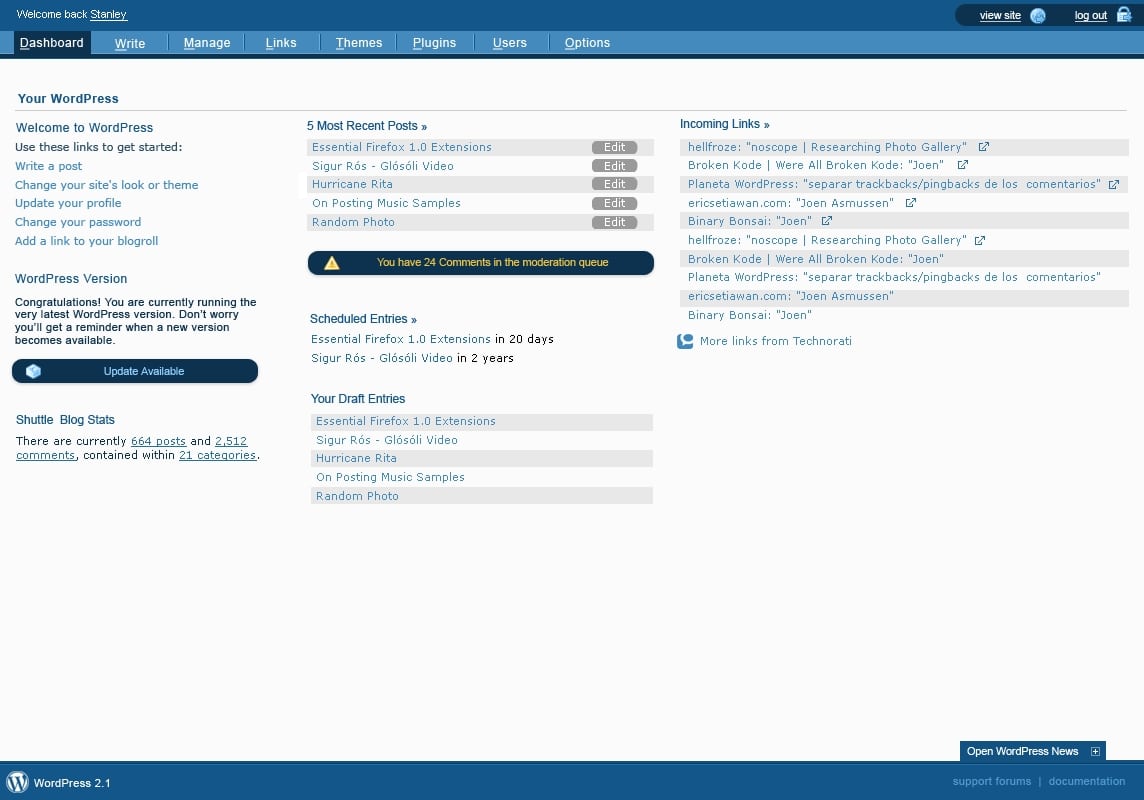Image resolution: width=1144 pixels, height=800 pixels.
Task: Open draft Random Photo
Action: (358, 497)
